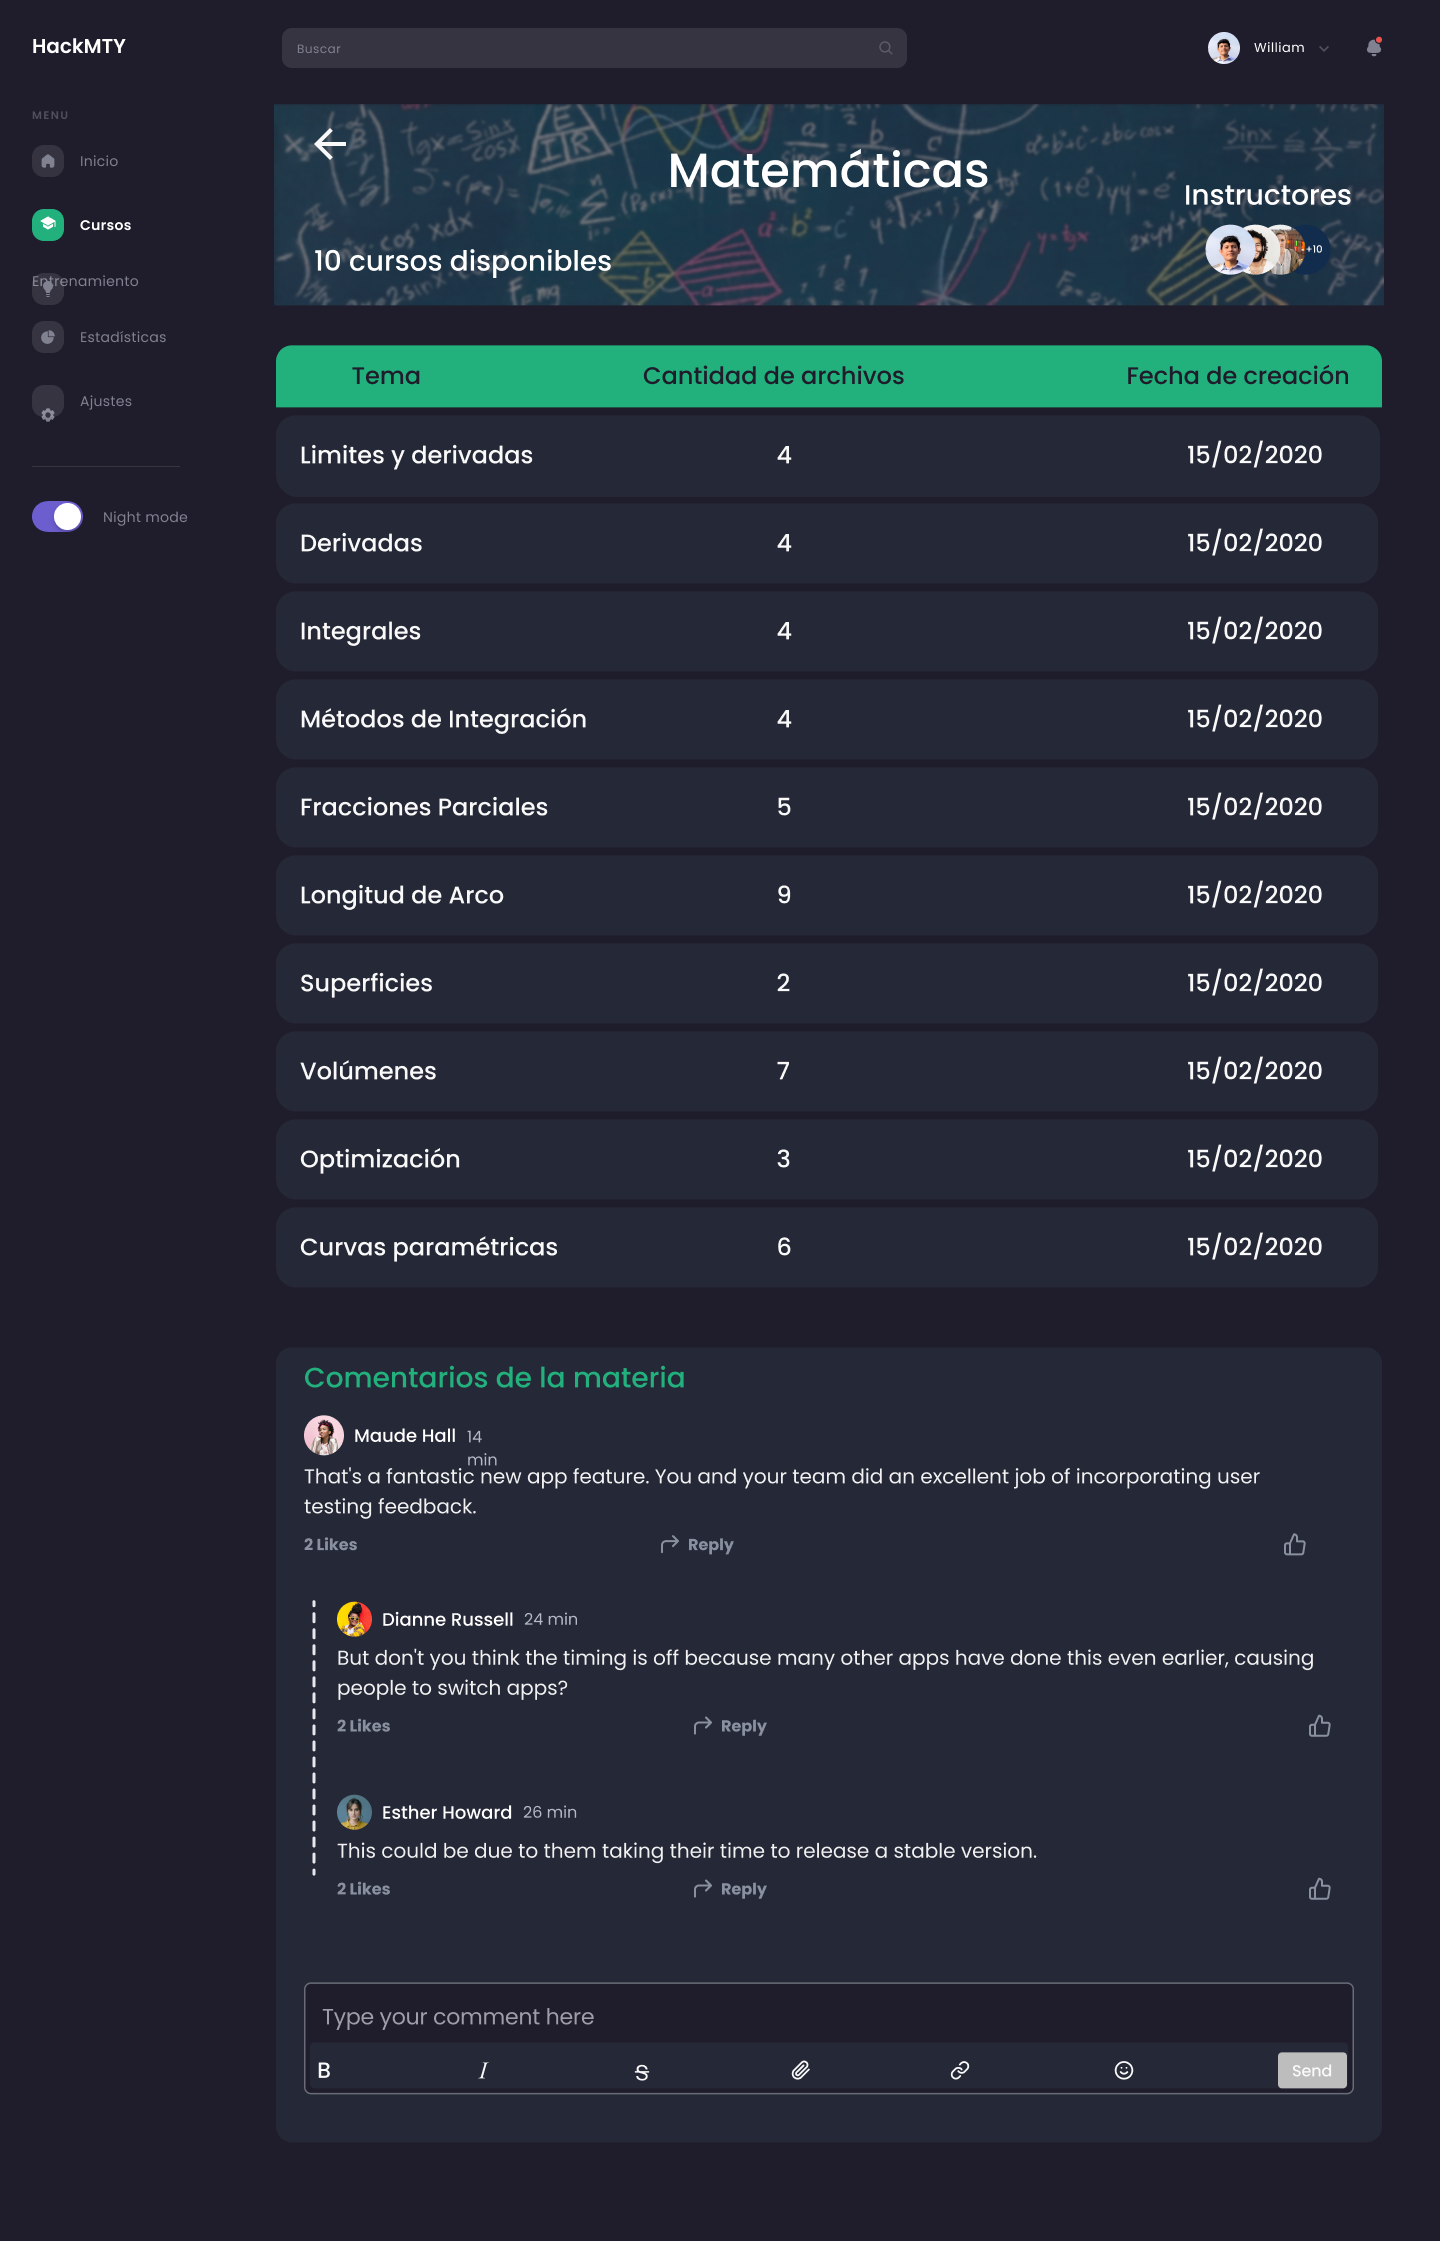Open Estadísticas from the sidebar
This screenshot has width=1440, height=2241.
(122, 337)
